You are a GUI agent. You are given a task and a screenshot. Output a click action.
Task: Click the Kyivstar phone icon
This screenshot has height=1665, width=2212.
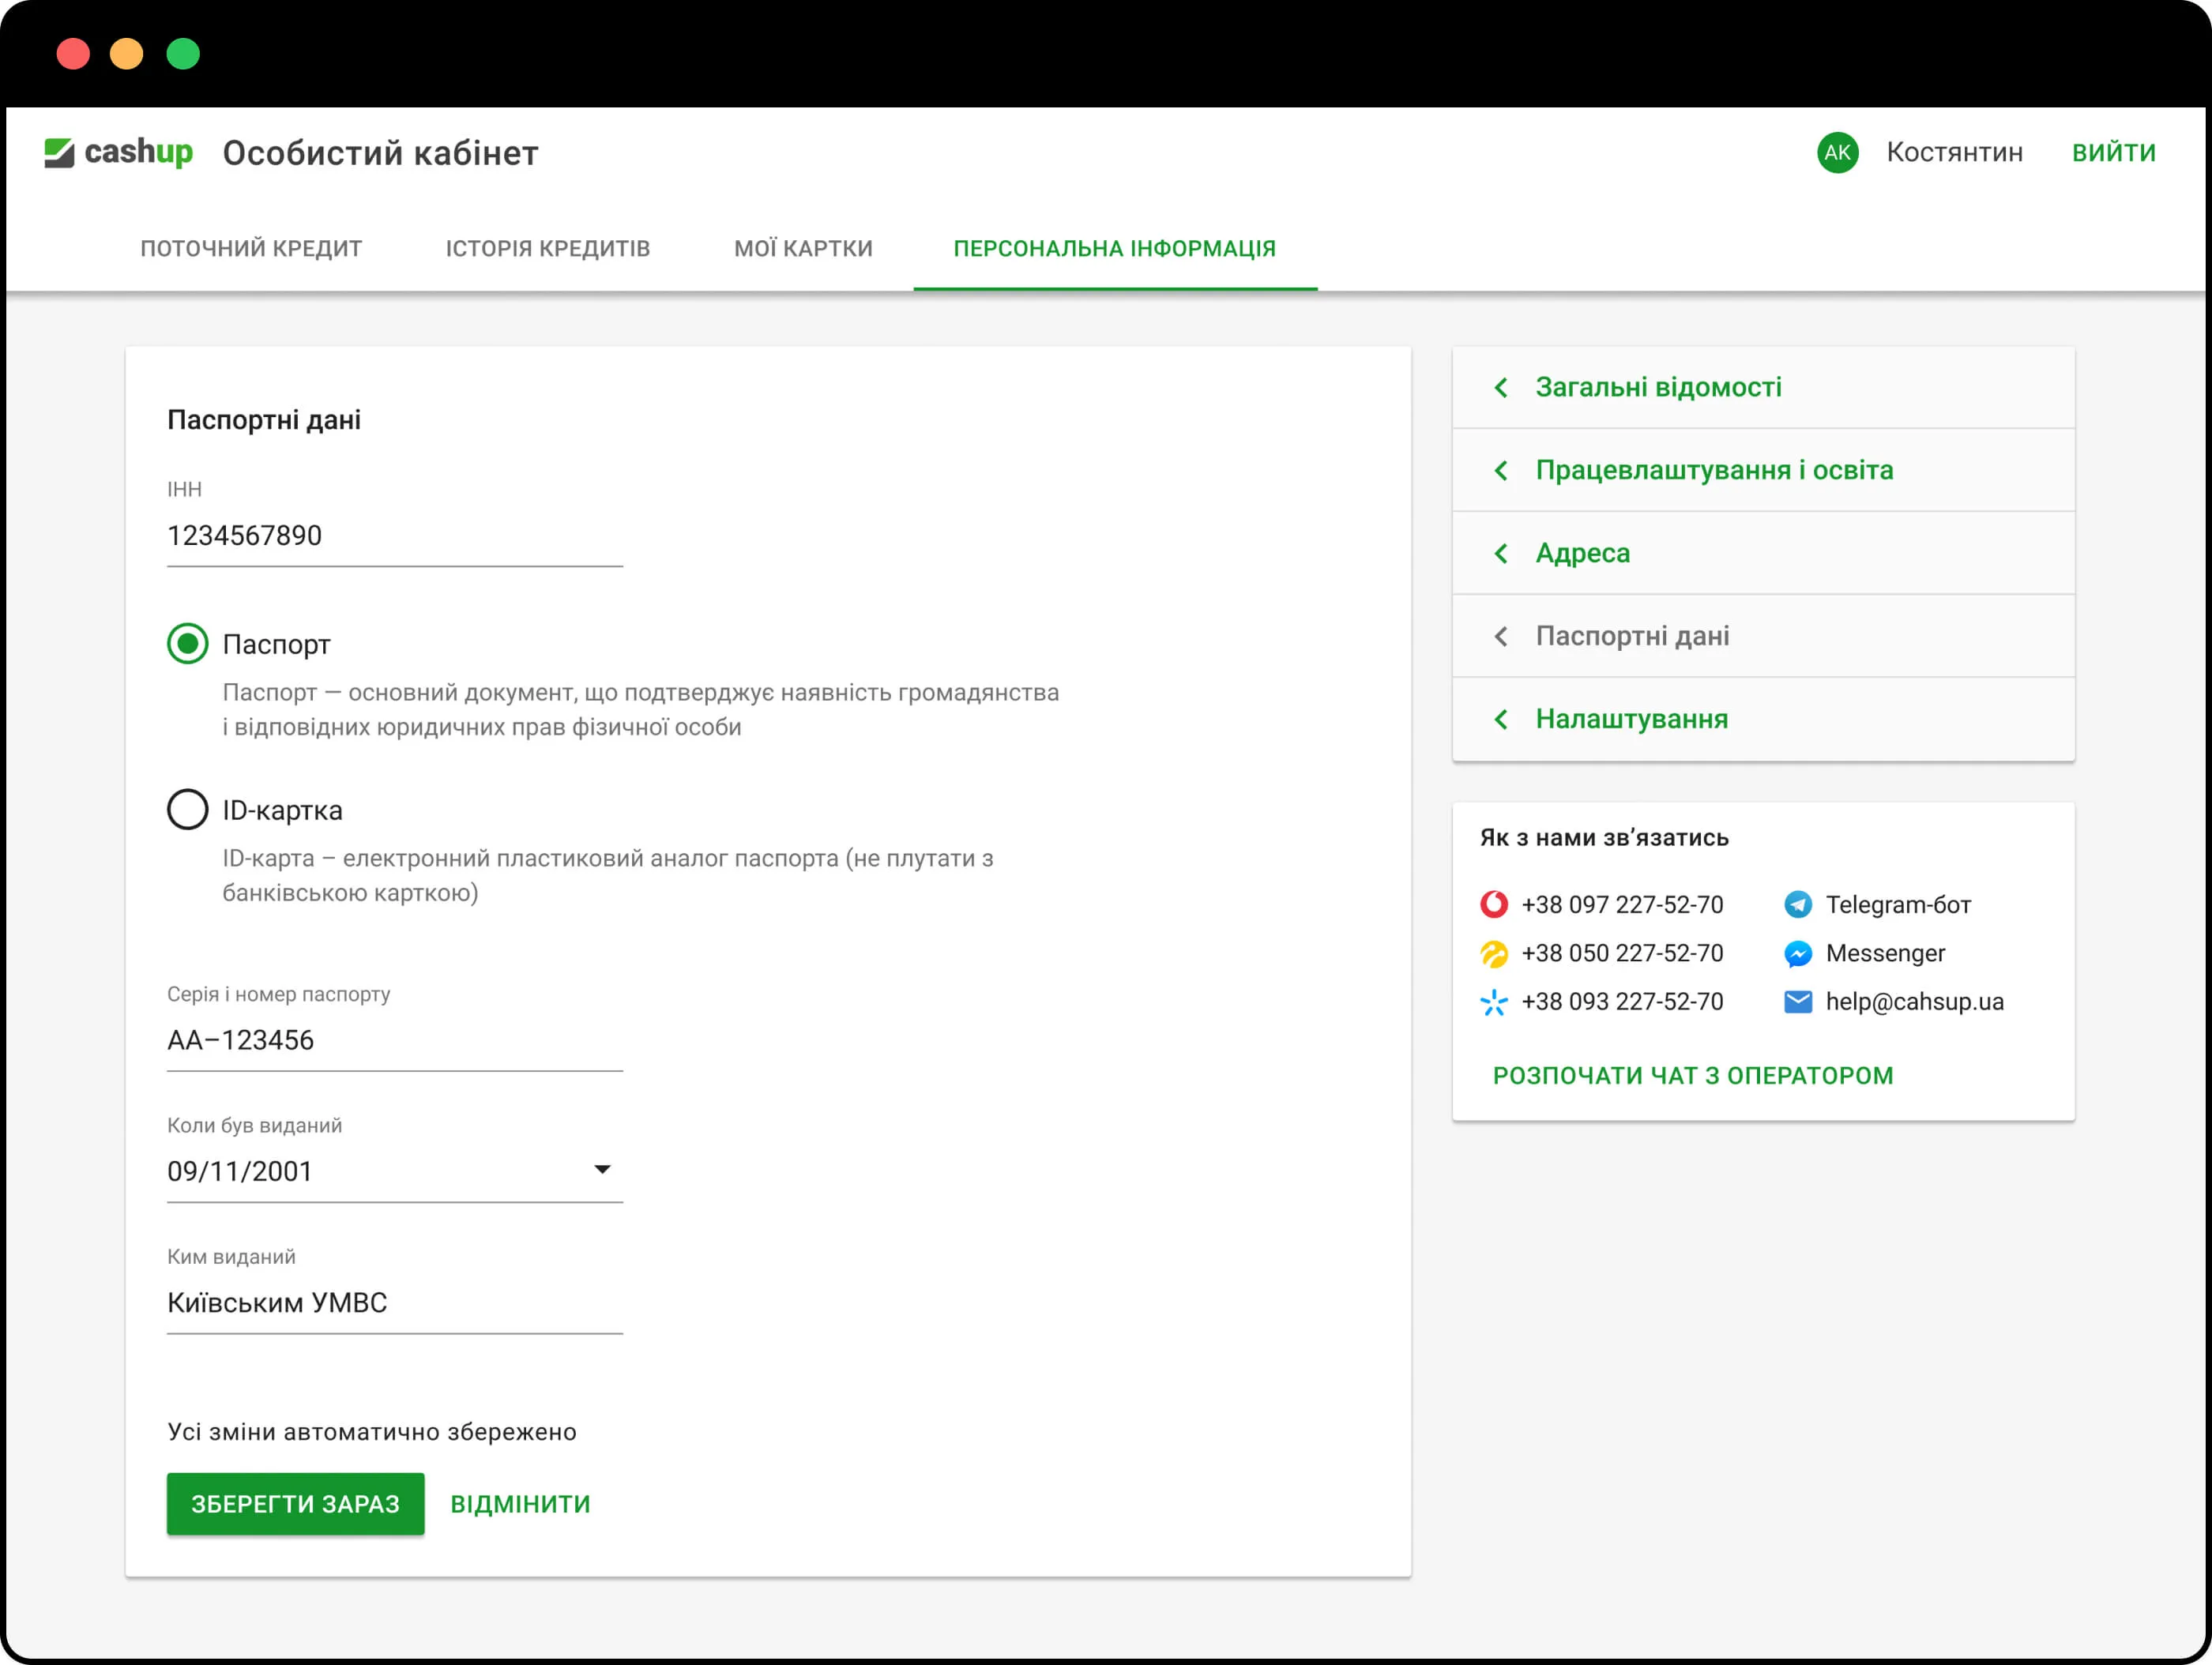tap(1493, 1001)
